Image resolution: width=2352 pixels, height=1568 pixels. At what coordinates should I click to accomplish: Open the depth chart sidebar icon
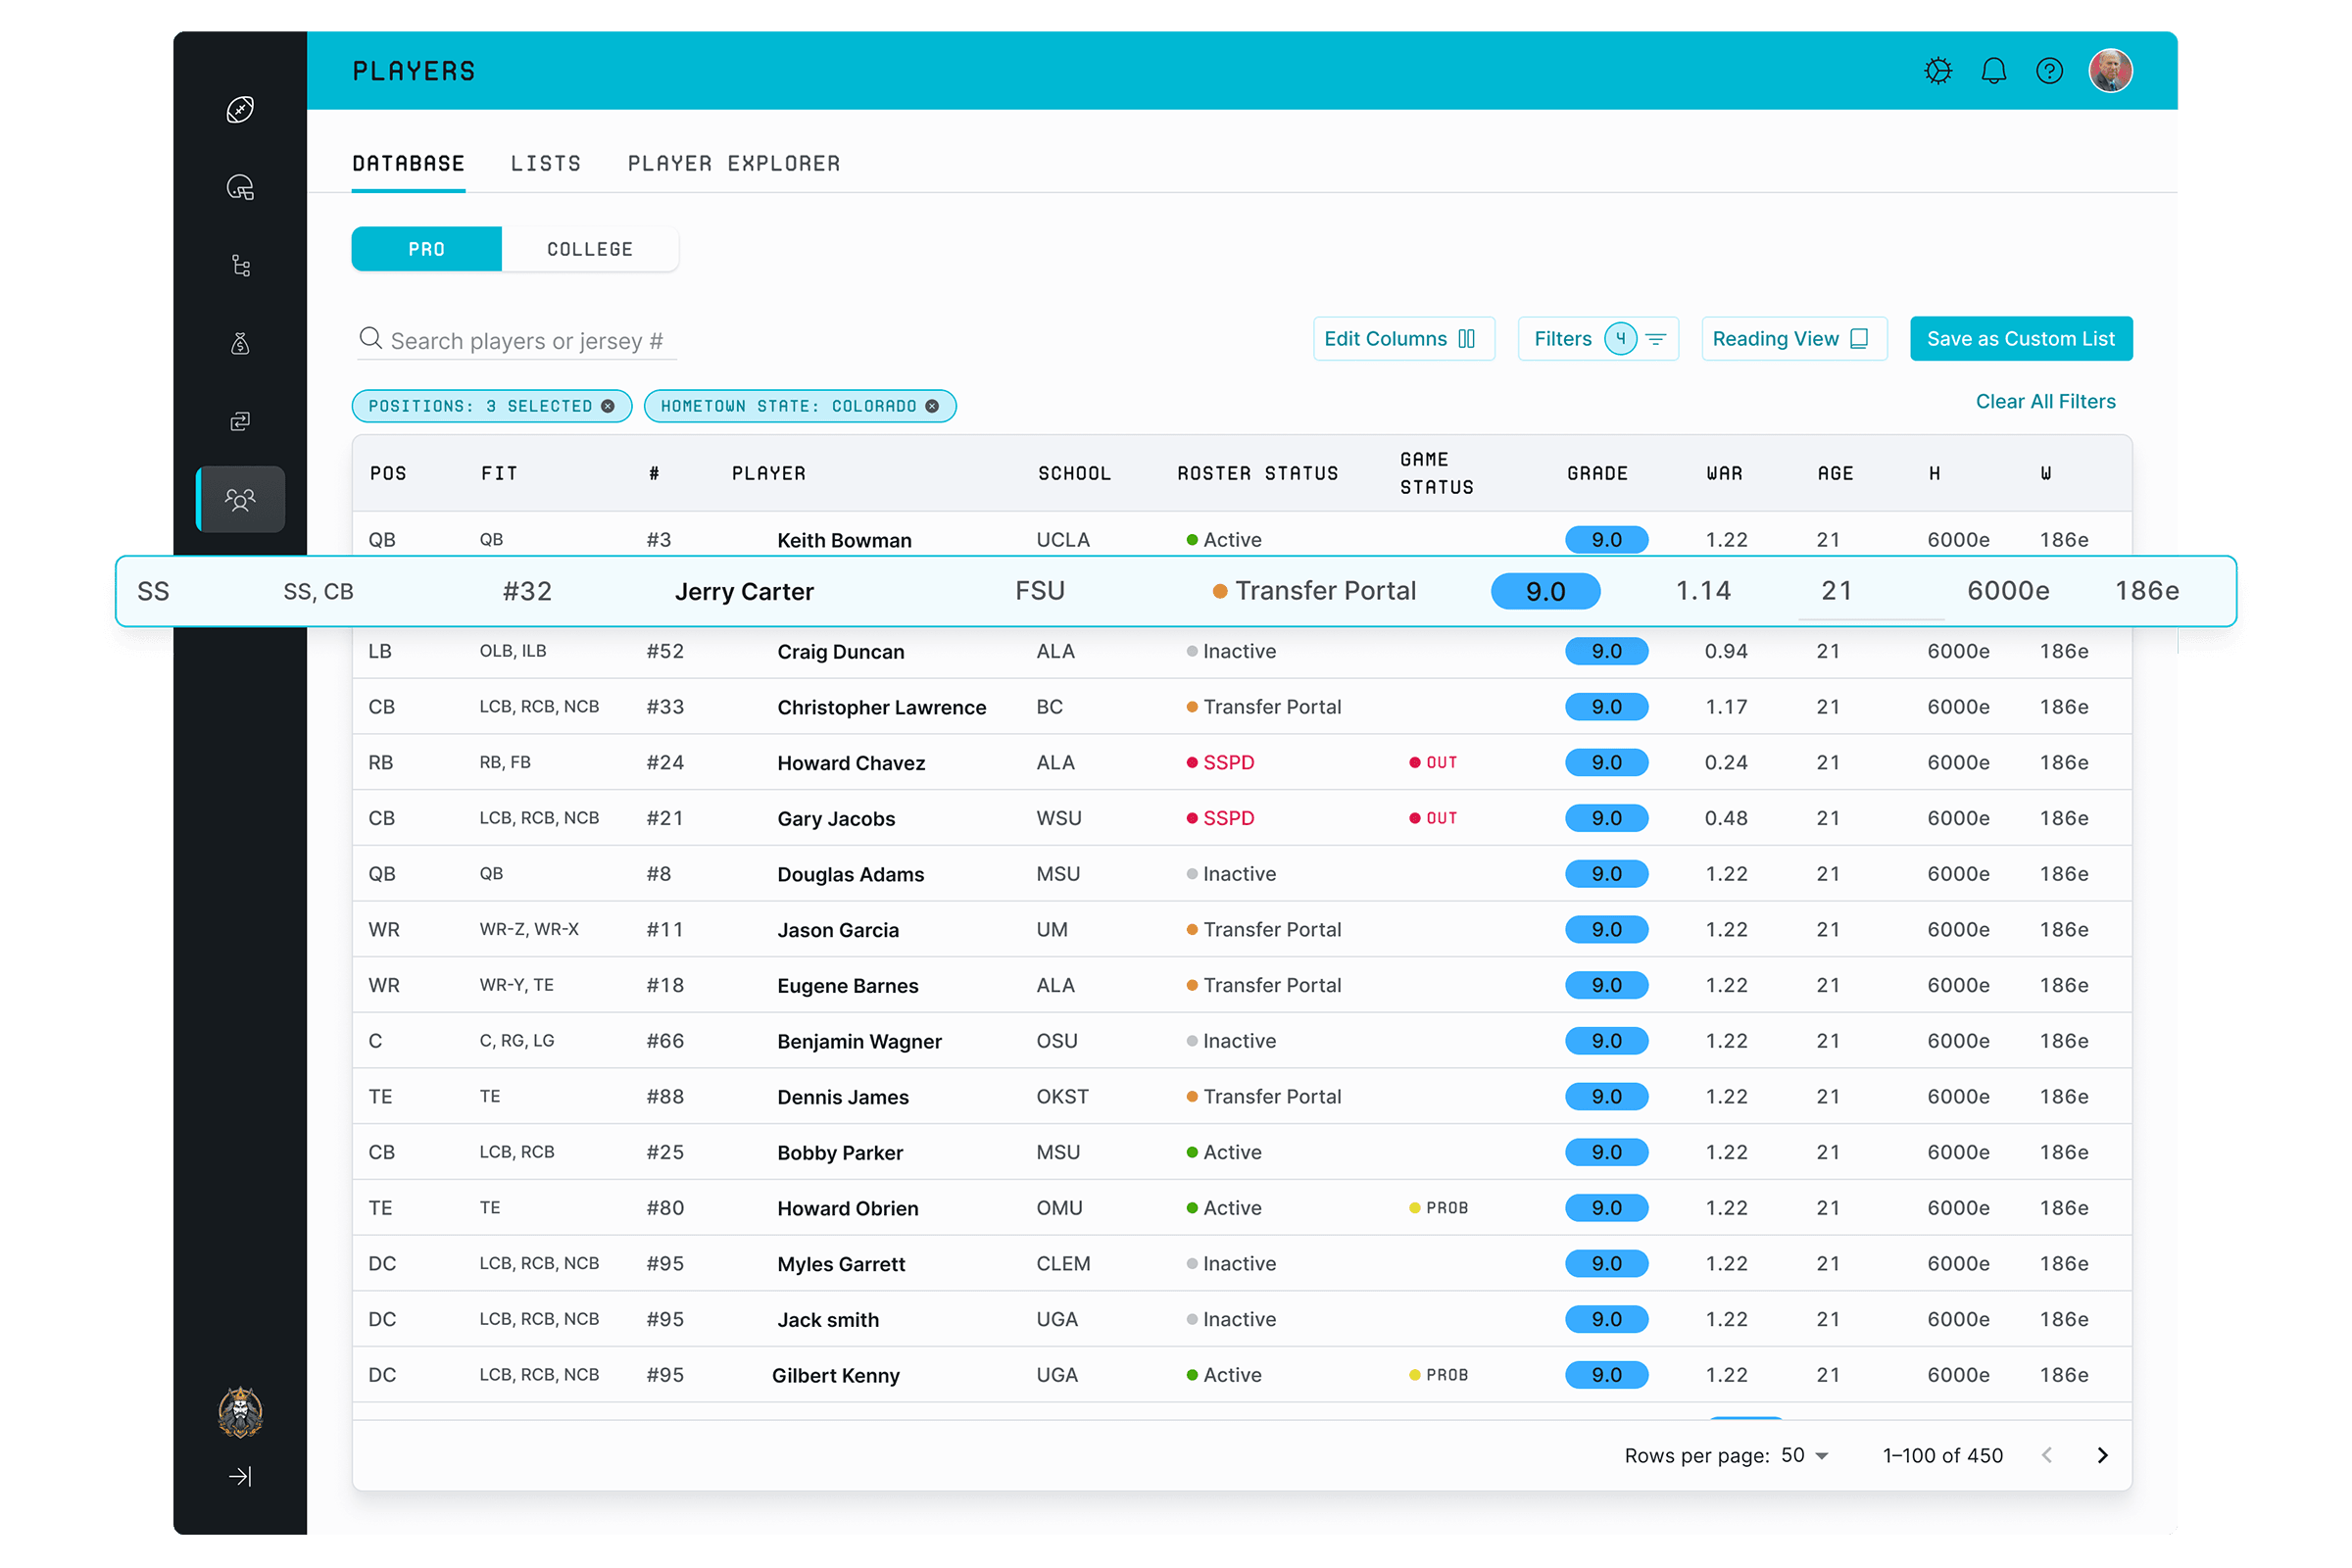pyautogui.click(x=240, y=265)
